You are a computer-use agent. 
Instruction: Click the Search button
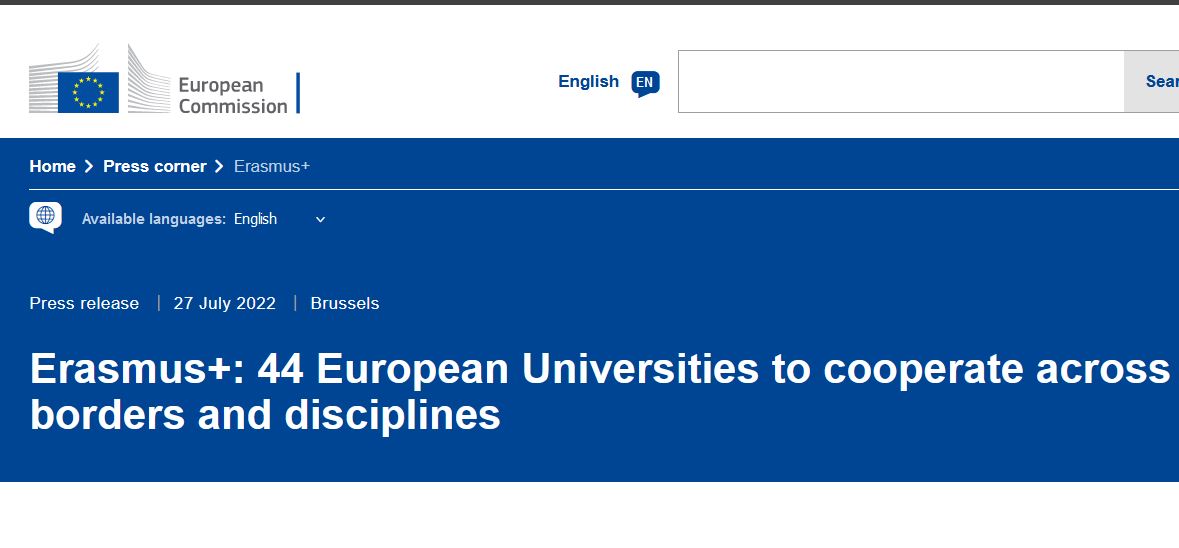pos(1151,81)
